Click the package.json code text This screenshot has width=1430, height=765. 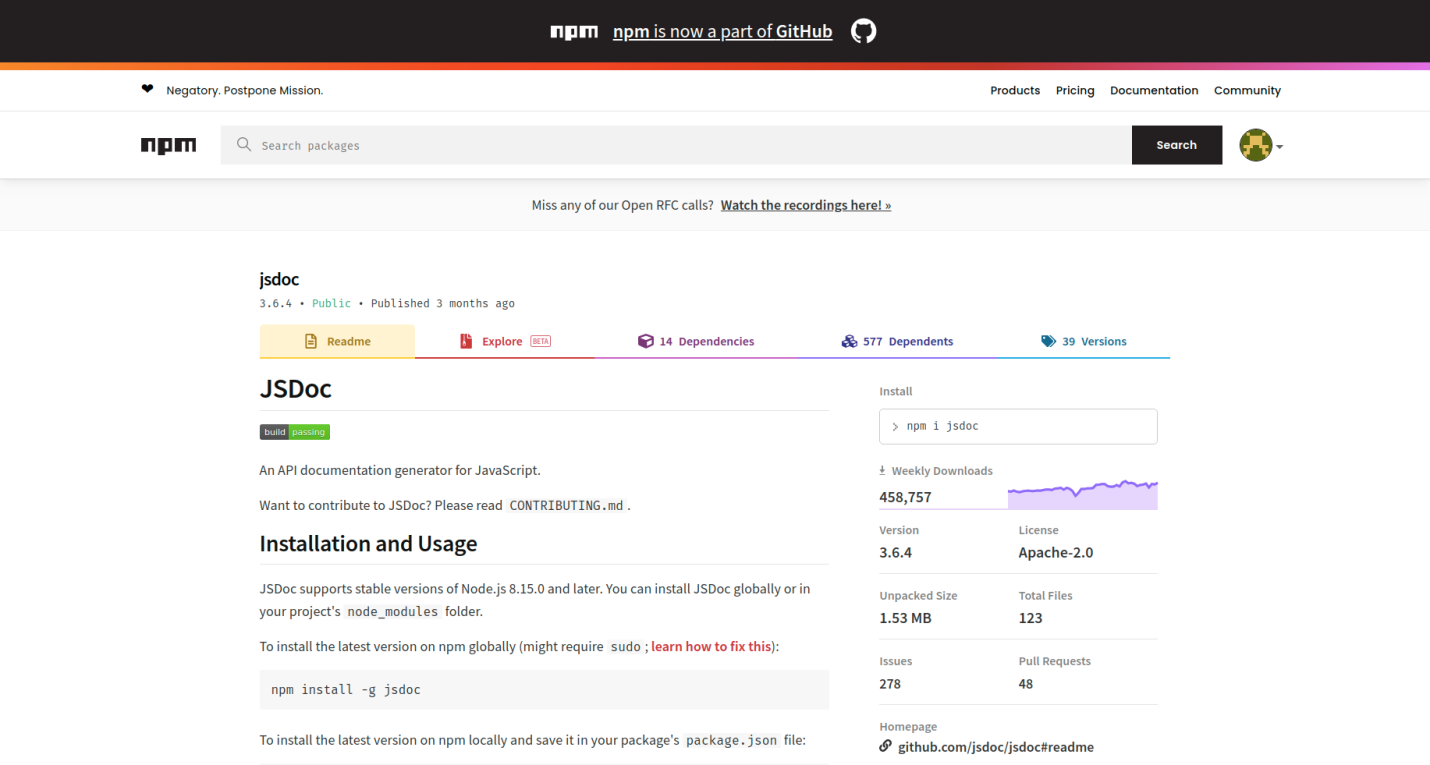[731, 740]
